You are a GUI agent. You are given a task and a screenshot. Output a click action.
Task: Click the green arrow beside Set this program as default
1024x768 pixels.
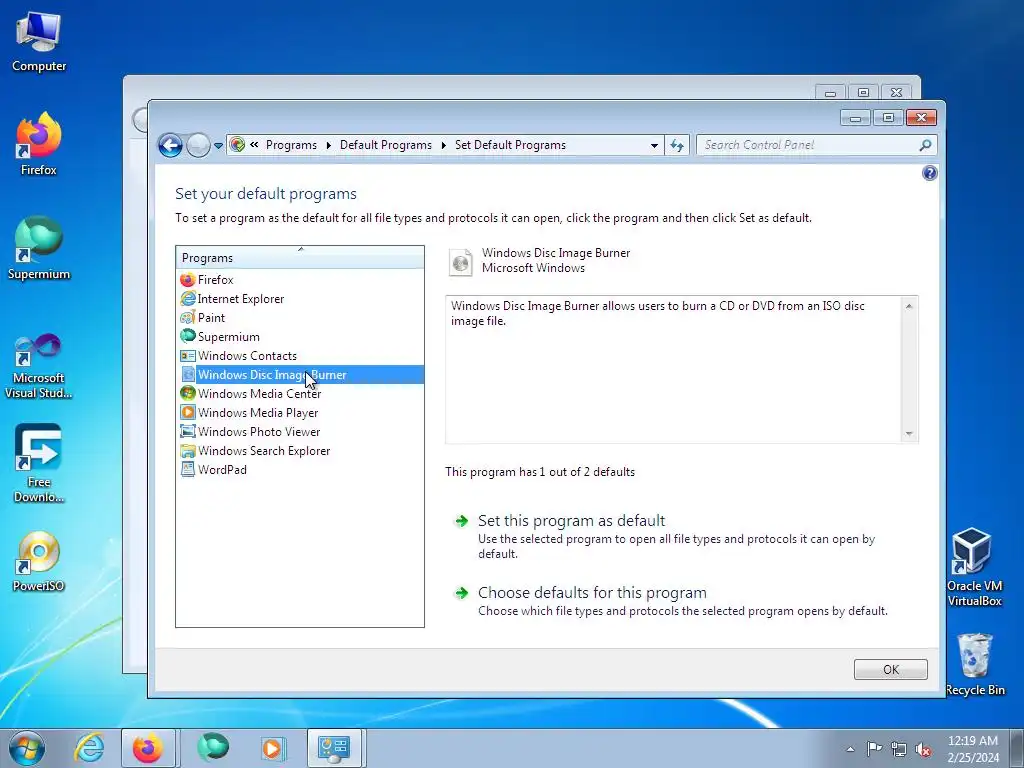pyautogui.click(x=462, y=520)
